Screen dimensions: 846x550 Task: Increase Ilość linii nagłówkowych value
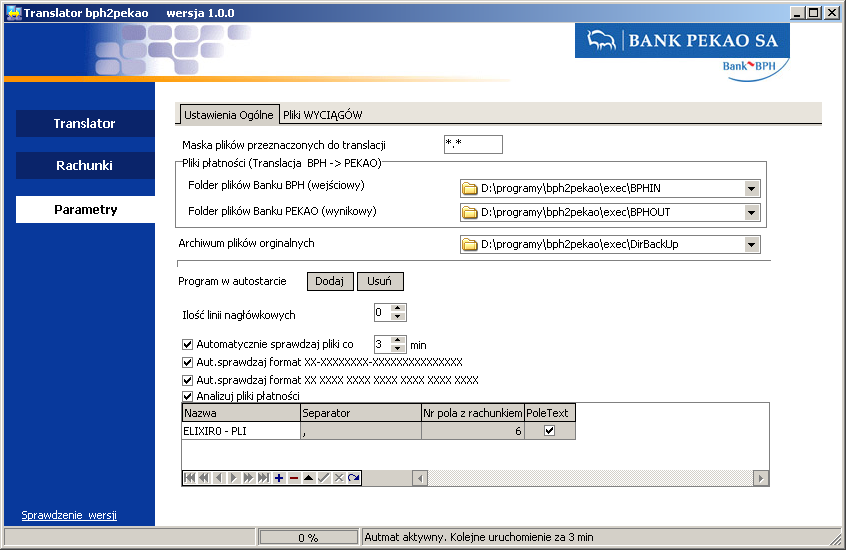coord(398,308)
